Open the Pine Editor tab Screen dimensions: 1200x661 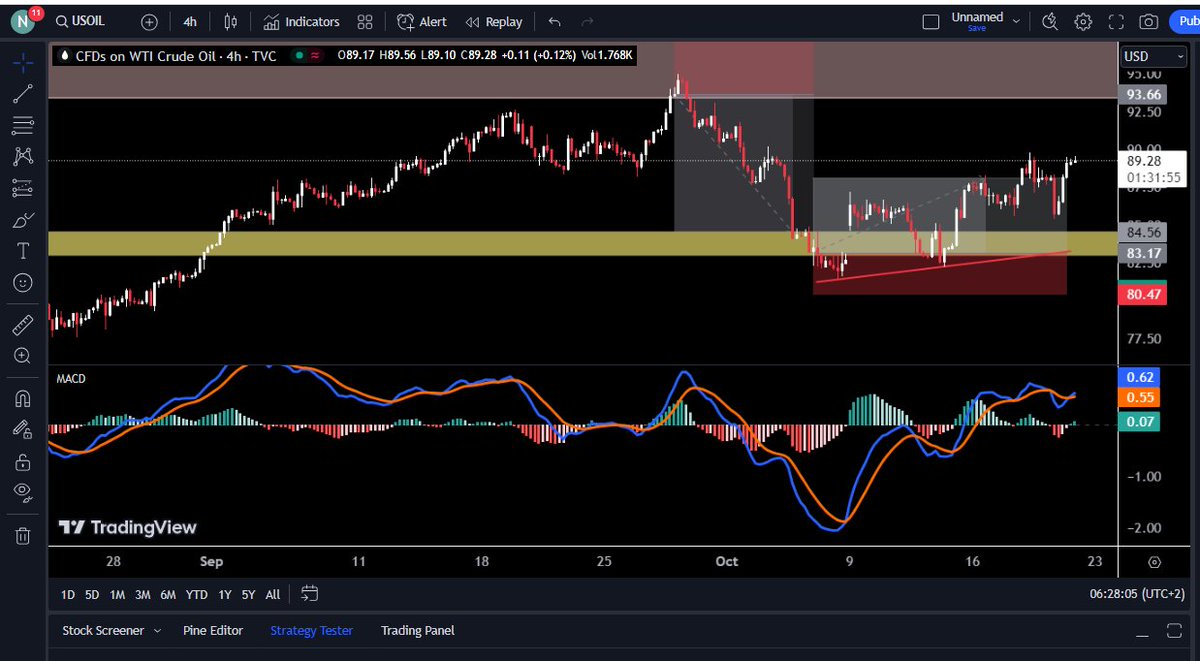coord(215,630)
